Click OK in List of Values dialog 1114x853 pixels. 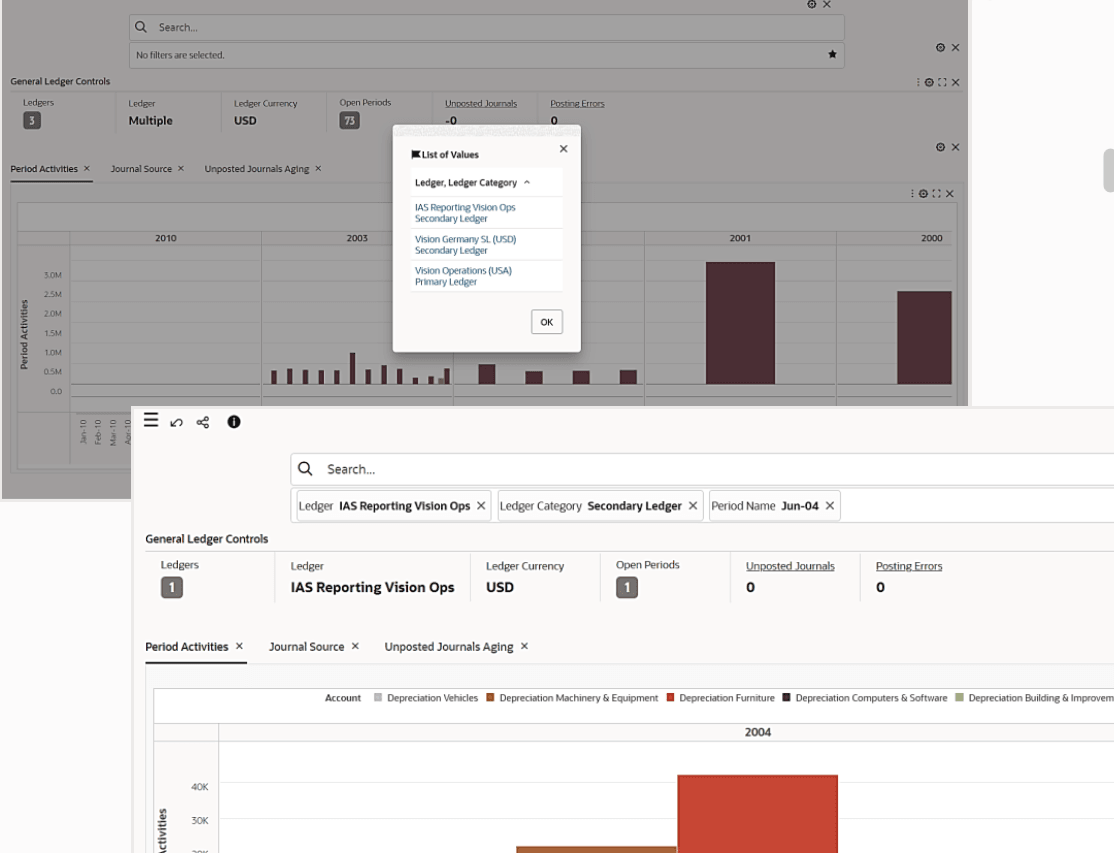546,322
